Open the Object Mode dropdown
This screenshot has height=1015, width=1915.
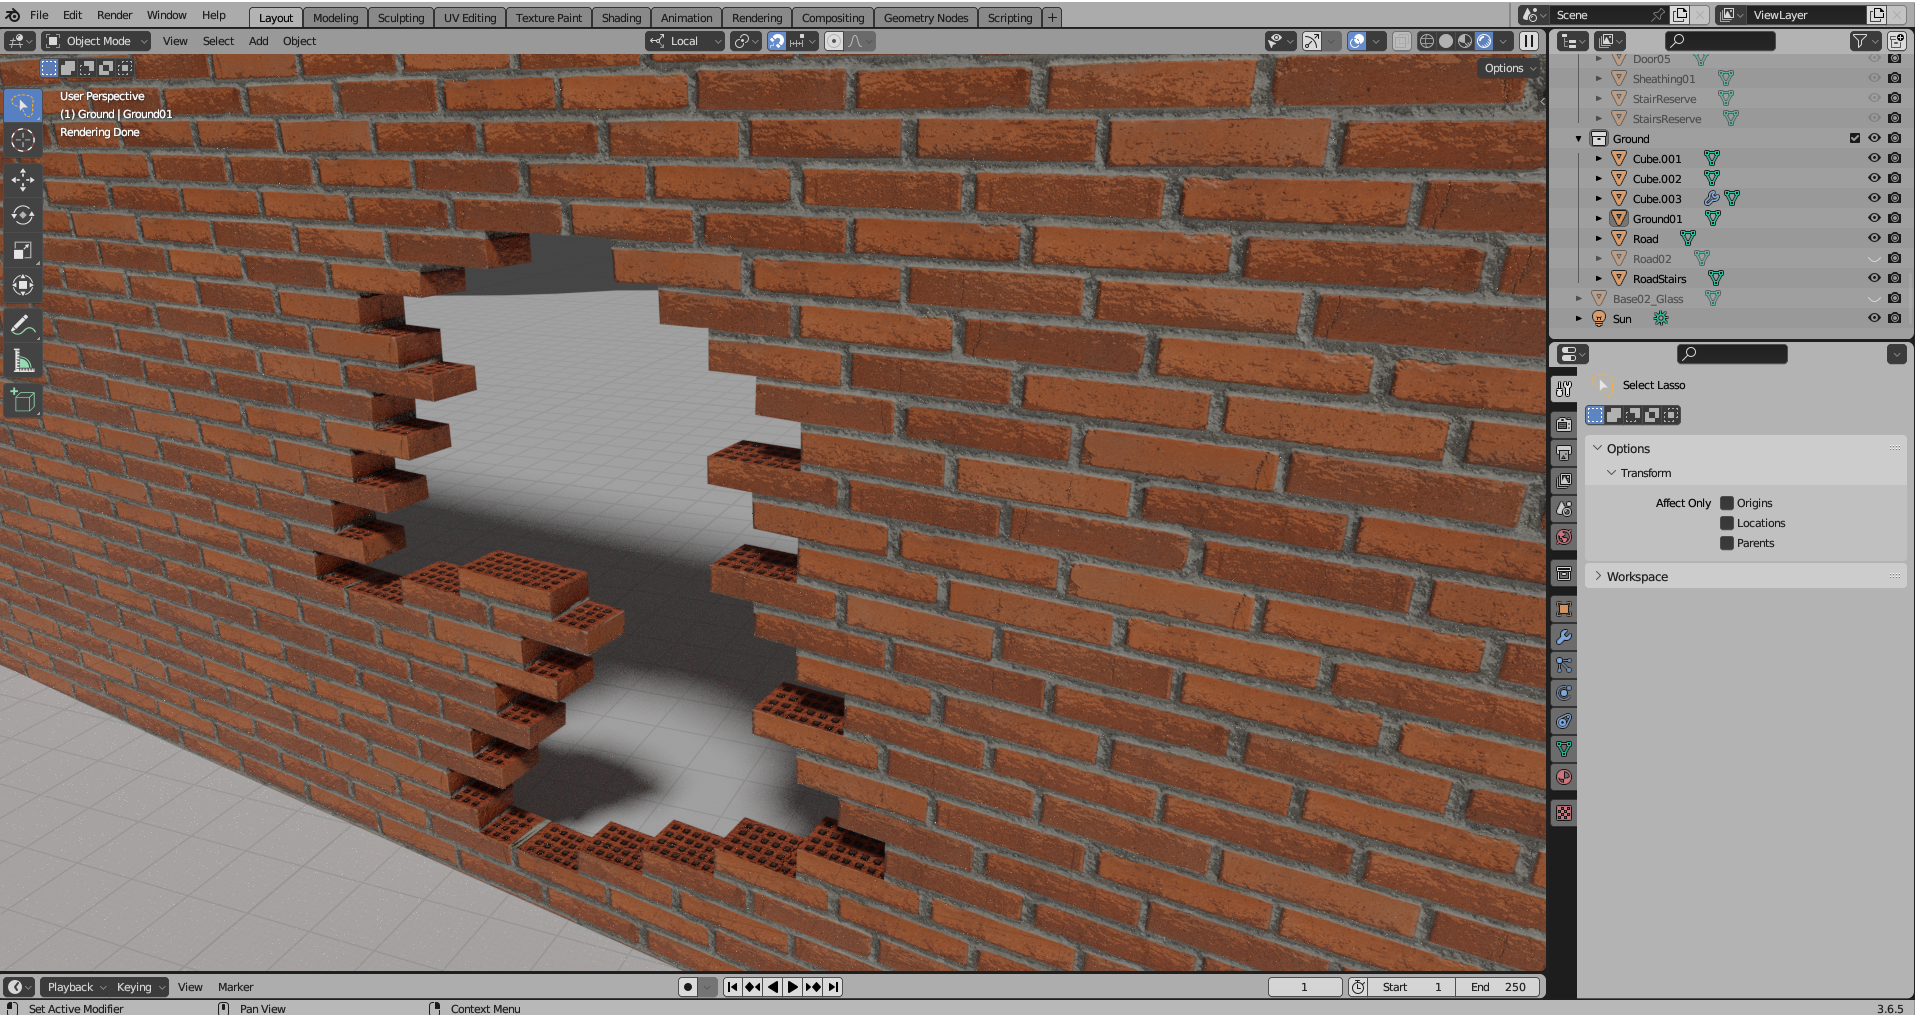click(97, 41)
